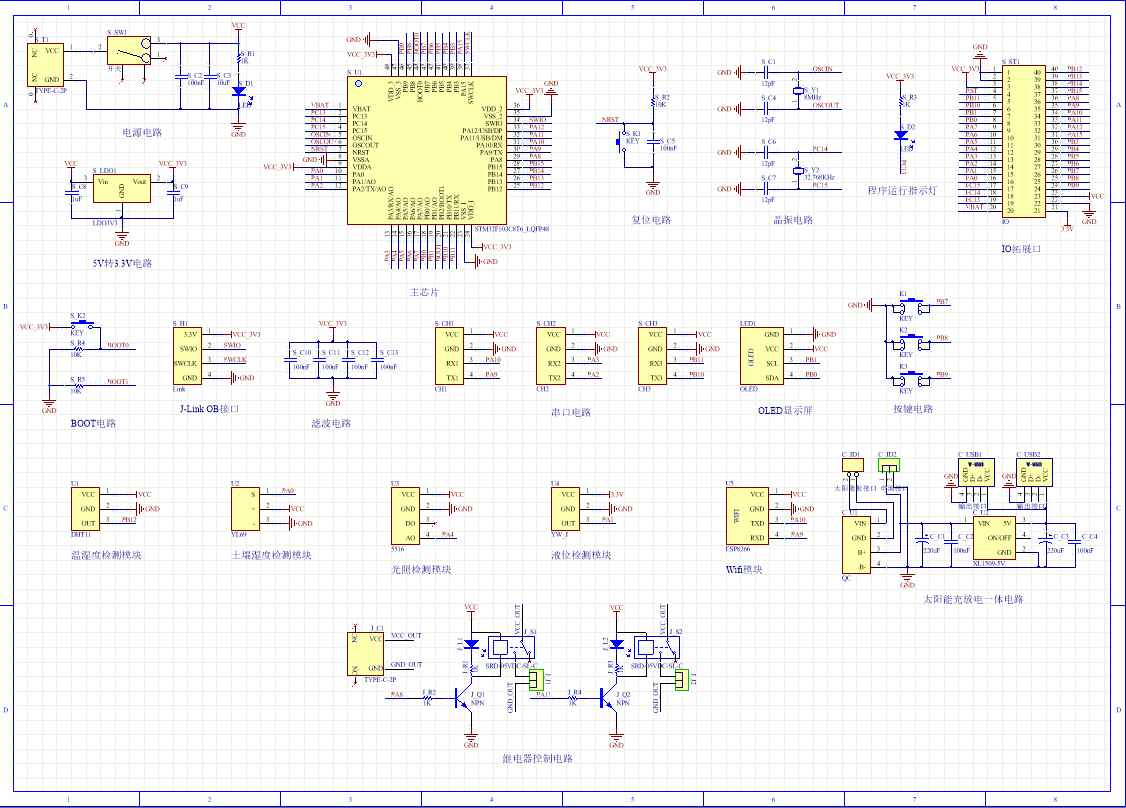Select the green J_J1 terminal connector
Screen dimensions: 1126x808
tap(536, 680)
